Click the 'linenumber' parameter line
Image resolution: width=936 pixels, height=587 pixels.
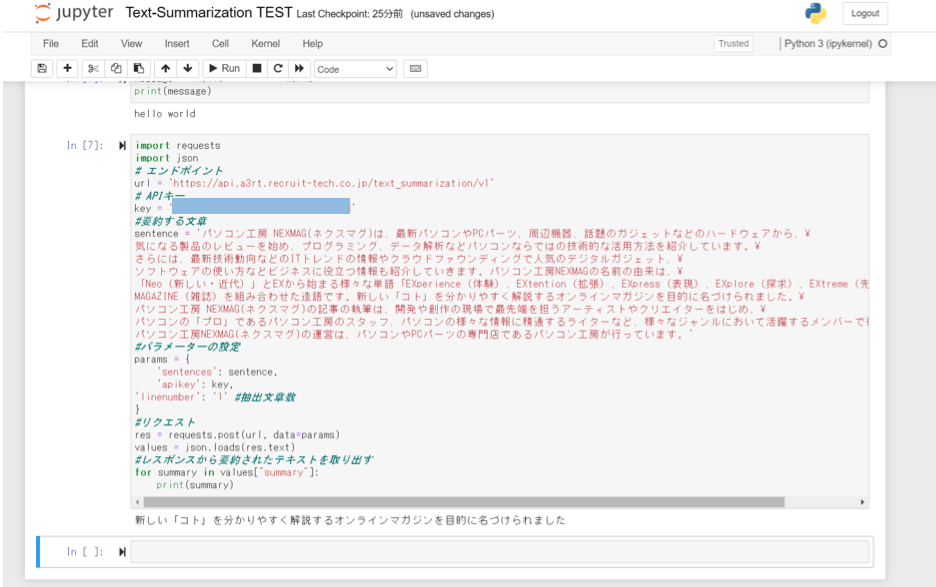coord(215,397)
